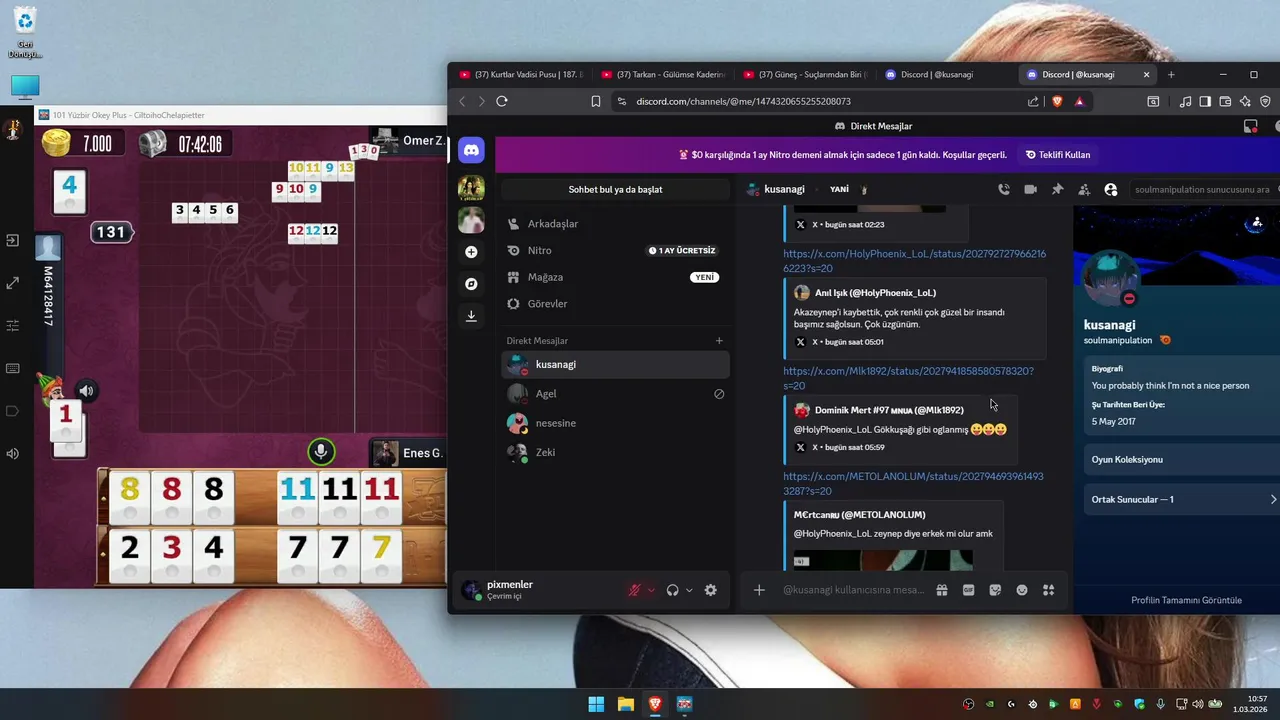Click the soulmanipulation search box
1280x720 pixels.
1205,189
